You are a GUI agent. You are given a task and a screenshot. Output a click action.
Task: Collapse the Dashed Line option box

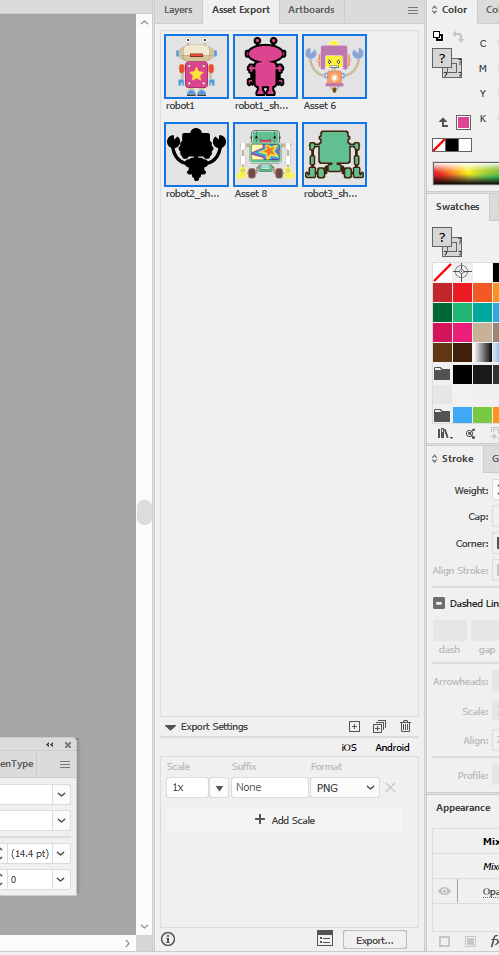439,604
